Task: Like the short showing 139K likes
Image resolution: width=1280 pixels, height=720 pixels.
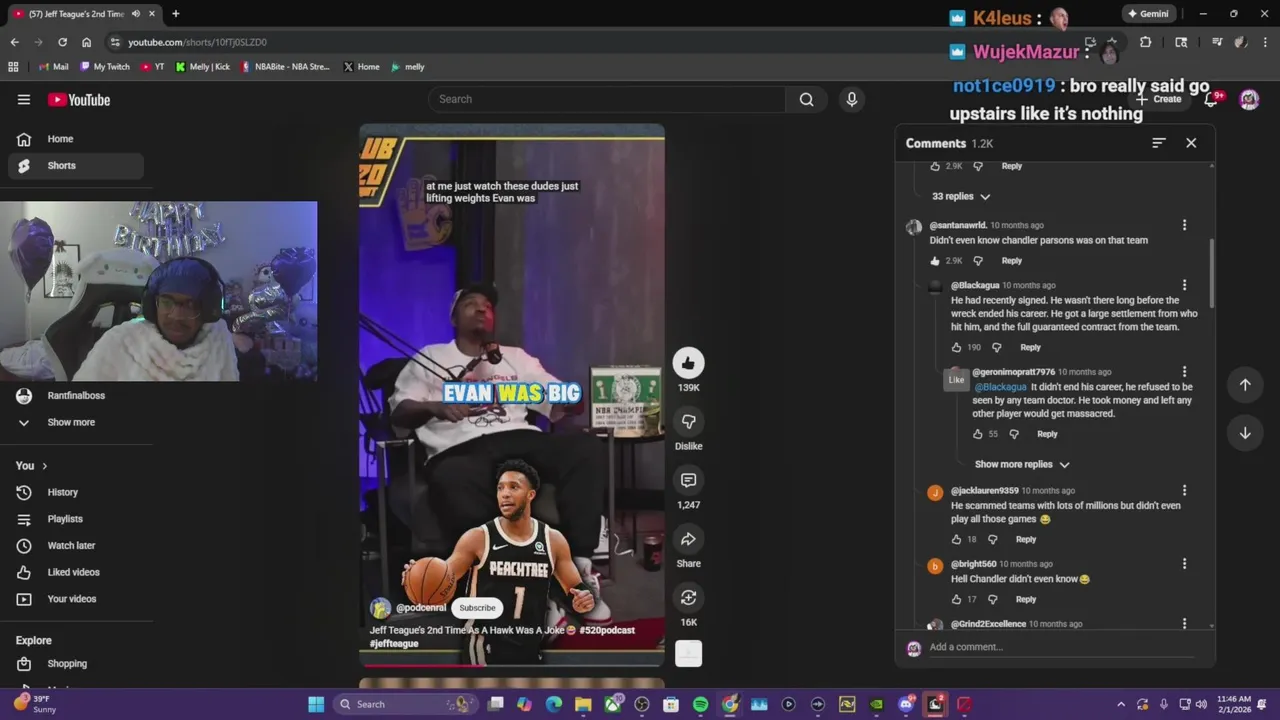Action: tap(688, 363)
